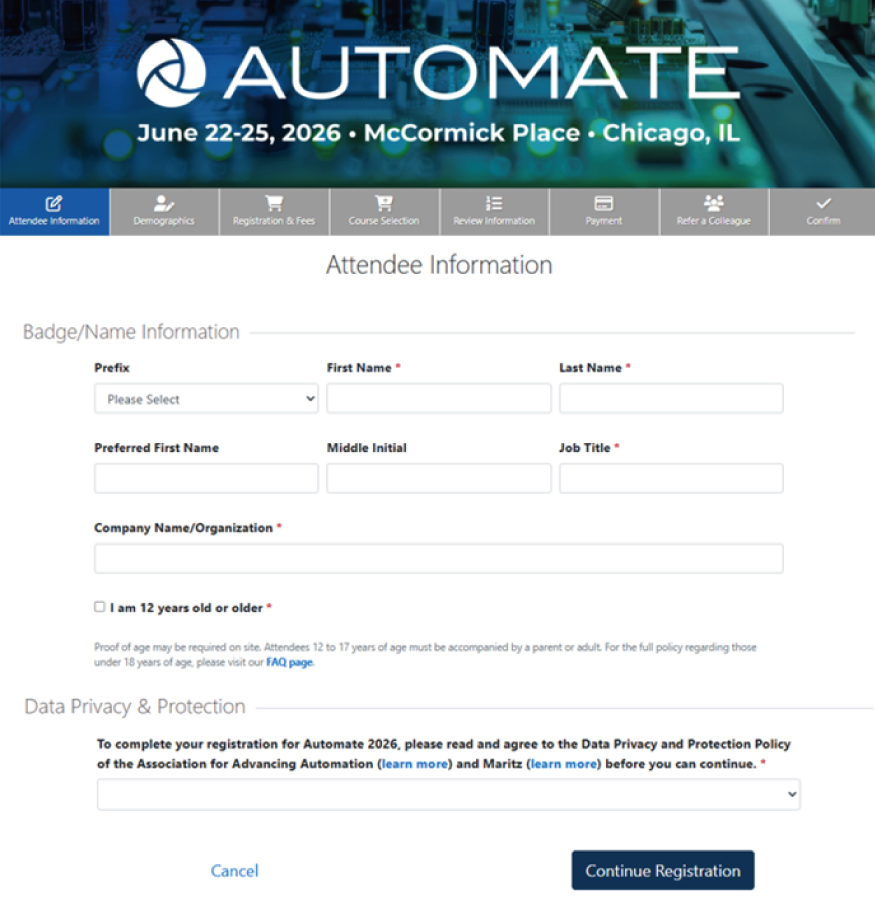Image resolution: width=875 pixels, height=914 pixels.
Task: Open the Registration & Fees step
Action: (x=274, y=212)
